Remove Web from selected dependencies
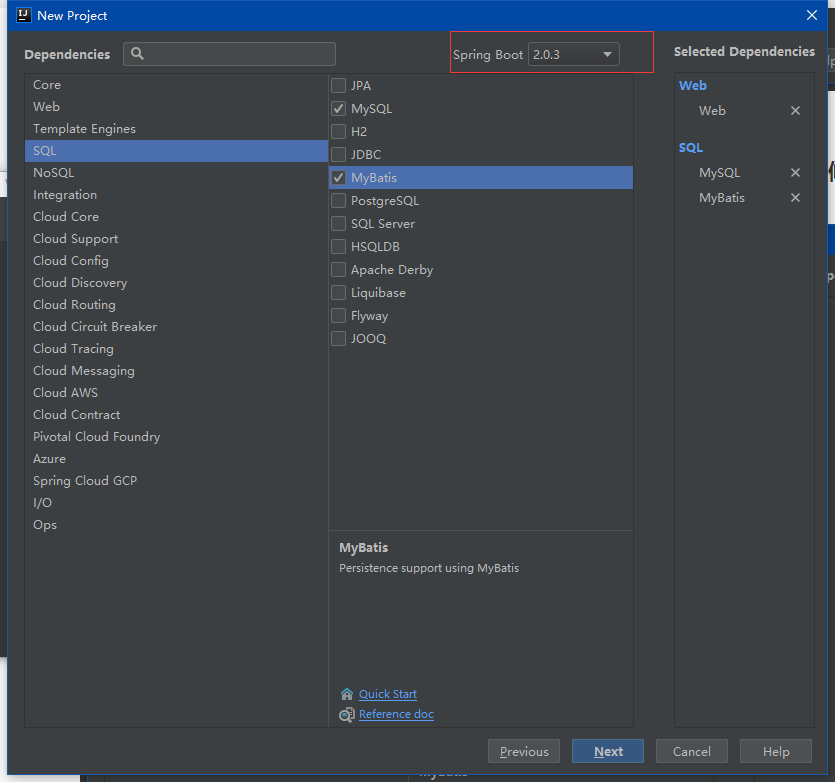Image resolution: width=835 pixels, height=782 pixels. click(x=795, y=110)
